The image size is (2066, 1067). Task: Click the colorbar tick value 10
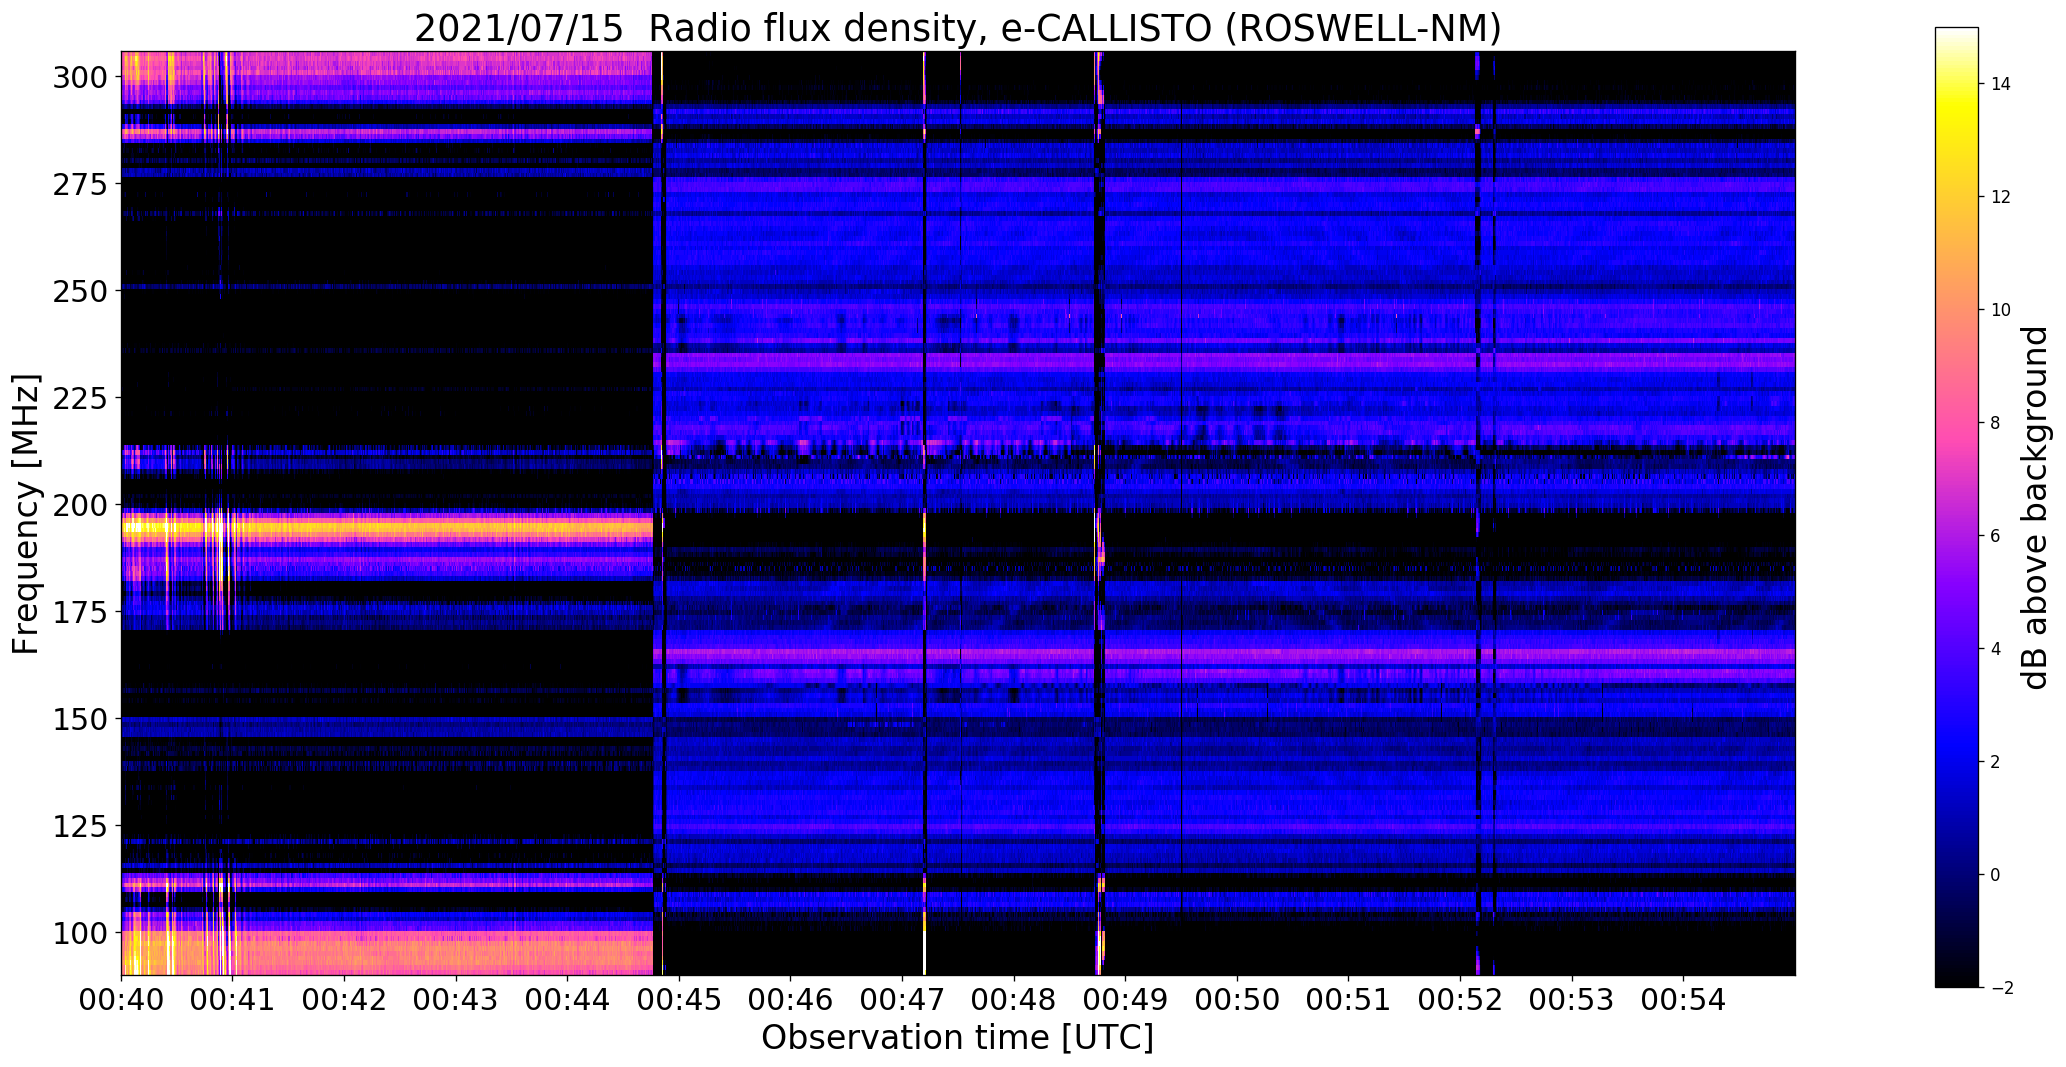2000,310
